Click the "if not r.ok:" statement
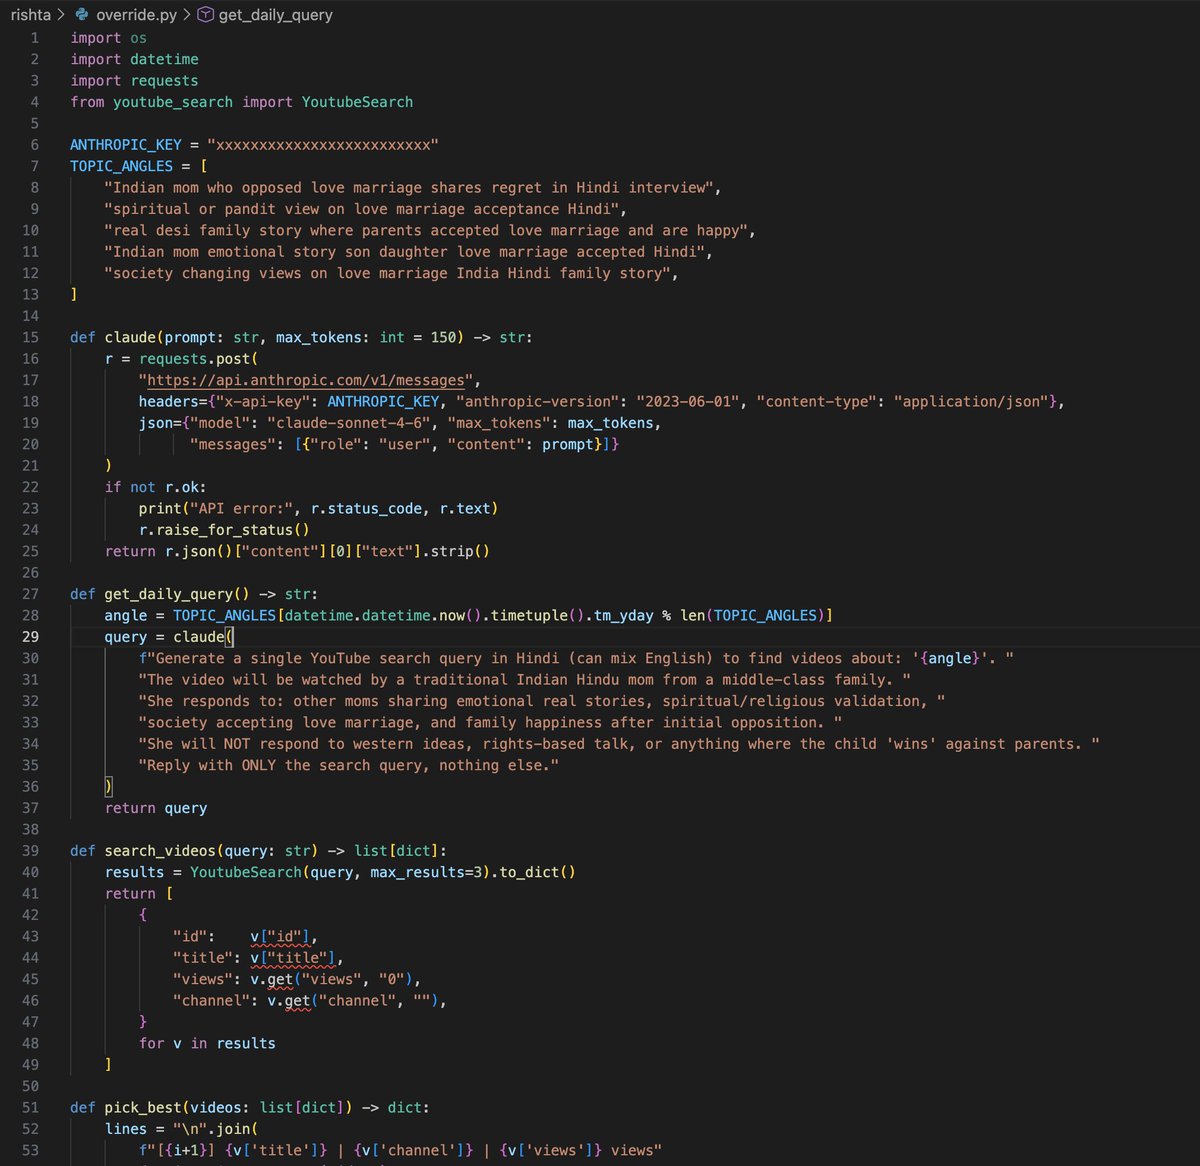 coord(156,487)
